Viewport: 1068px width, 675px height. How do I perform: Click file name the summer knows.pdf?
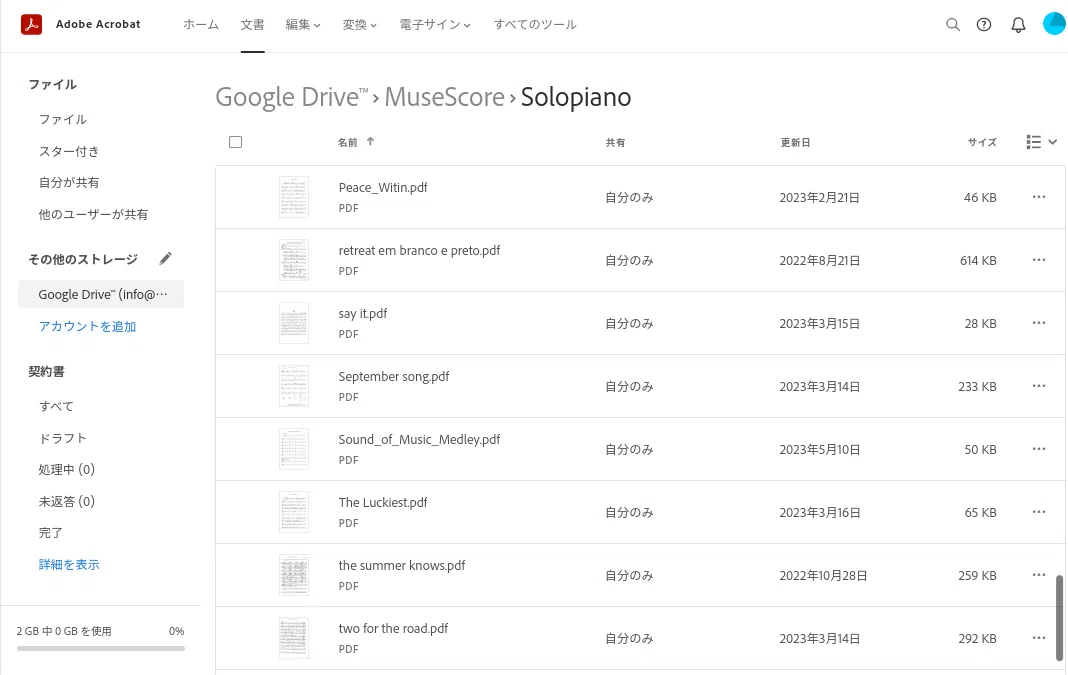click(x=402, y=565)
